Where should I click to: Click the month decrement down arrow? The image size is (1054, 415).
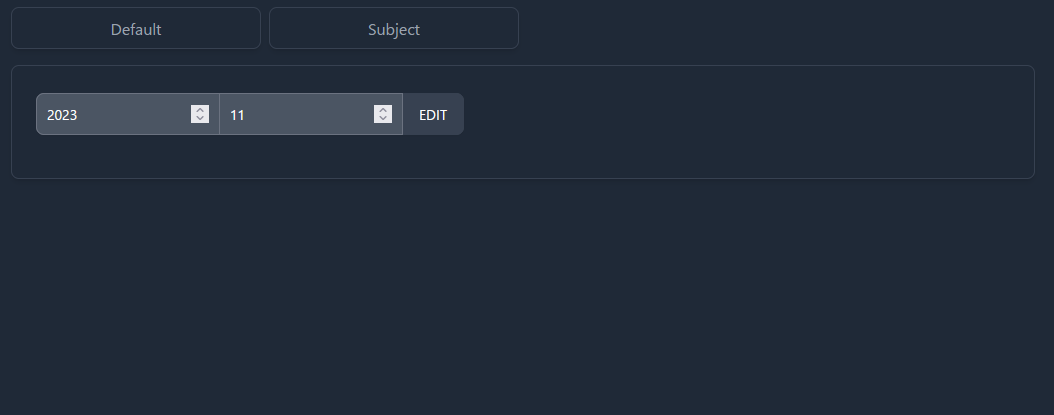coord(383,119)
